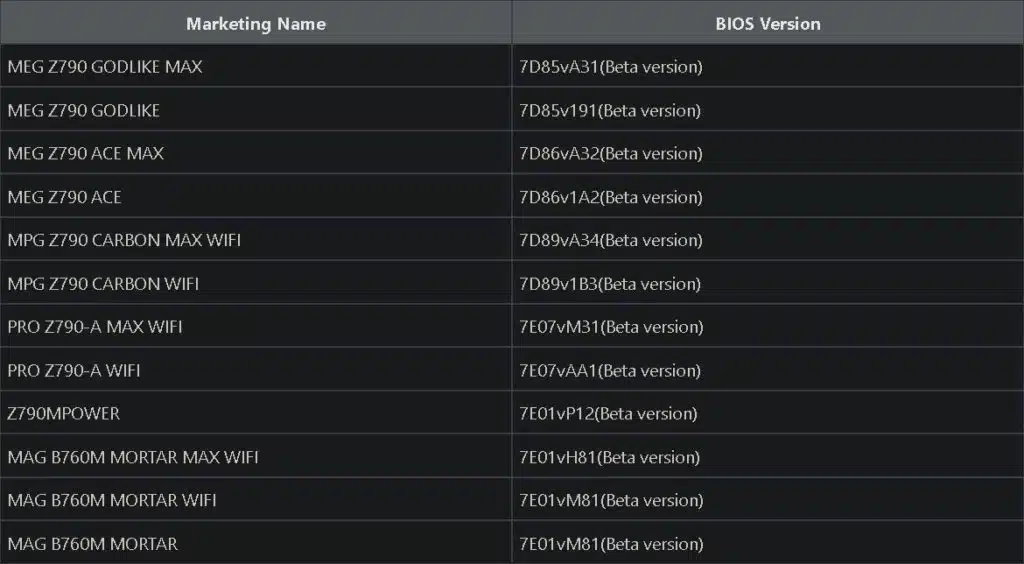Select MAG B760M MORTAR MAX WIFI
Image resolution: width=1024 pixels, height=564 pixels.
coord(133,457)
